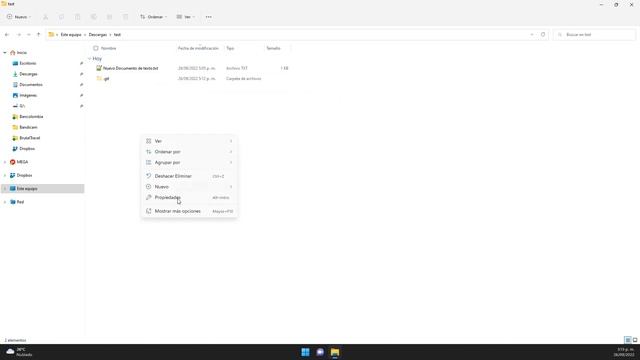Open the Ordenar dropdown in the toolbar
Image resolution: width=640 pixels, height=360 pixels.
tap(153, 17)
